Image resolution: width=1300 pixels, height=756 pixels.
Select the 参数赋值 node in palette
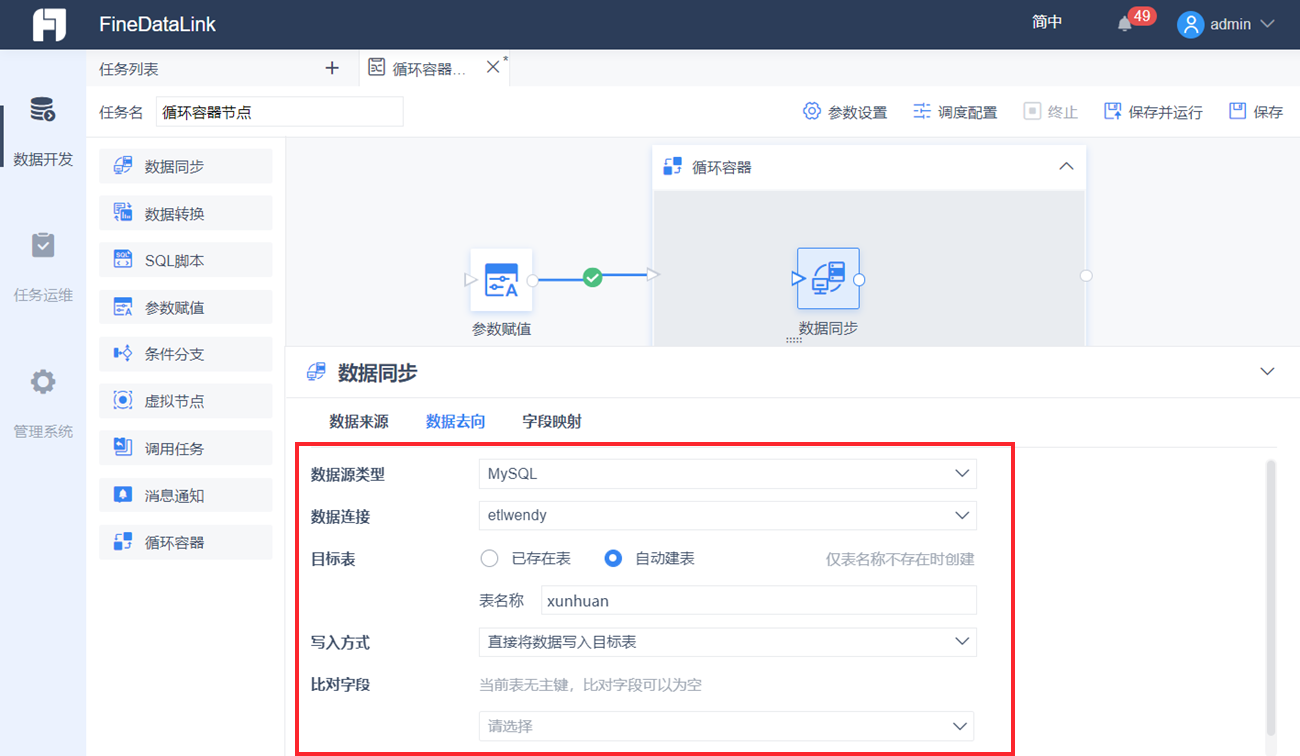[x=186, y=307]
